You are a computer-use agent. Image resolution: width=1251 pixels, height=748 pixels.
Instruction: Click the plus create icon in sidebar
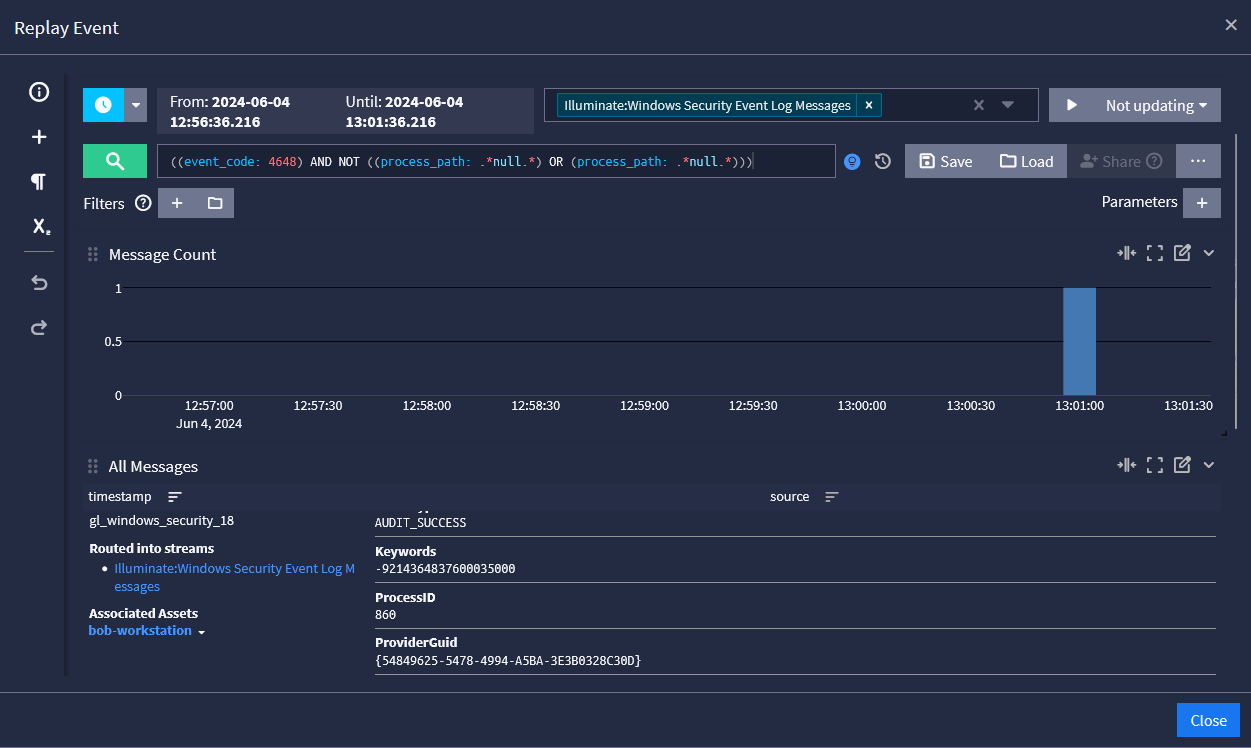tap(39, 137)
